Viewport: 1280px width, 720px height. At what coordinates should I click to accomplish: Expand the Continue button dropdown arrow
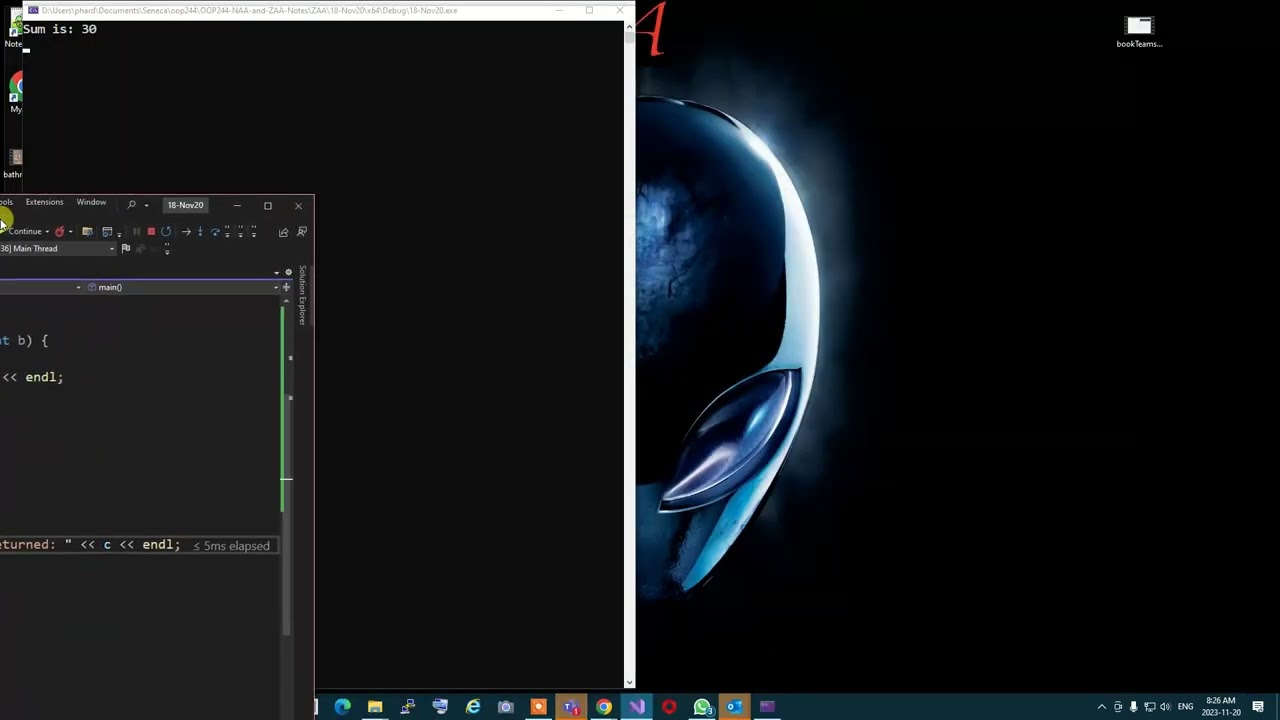[47, 232]
